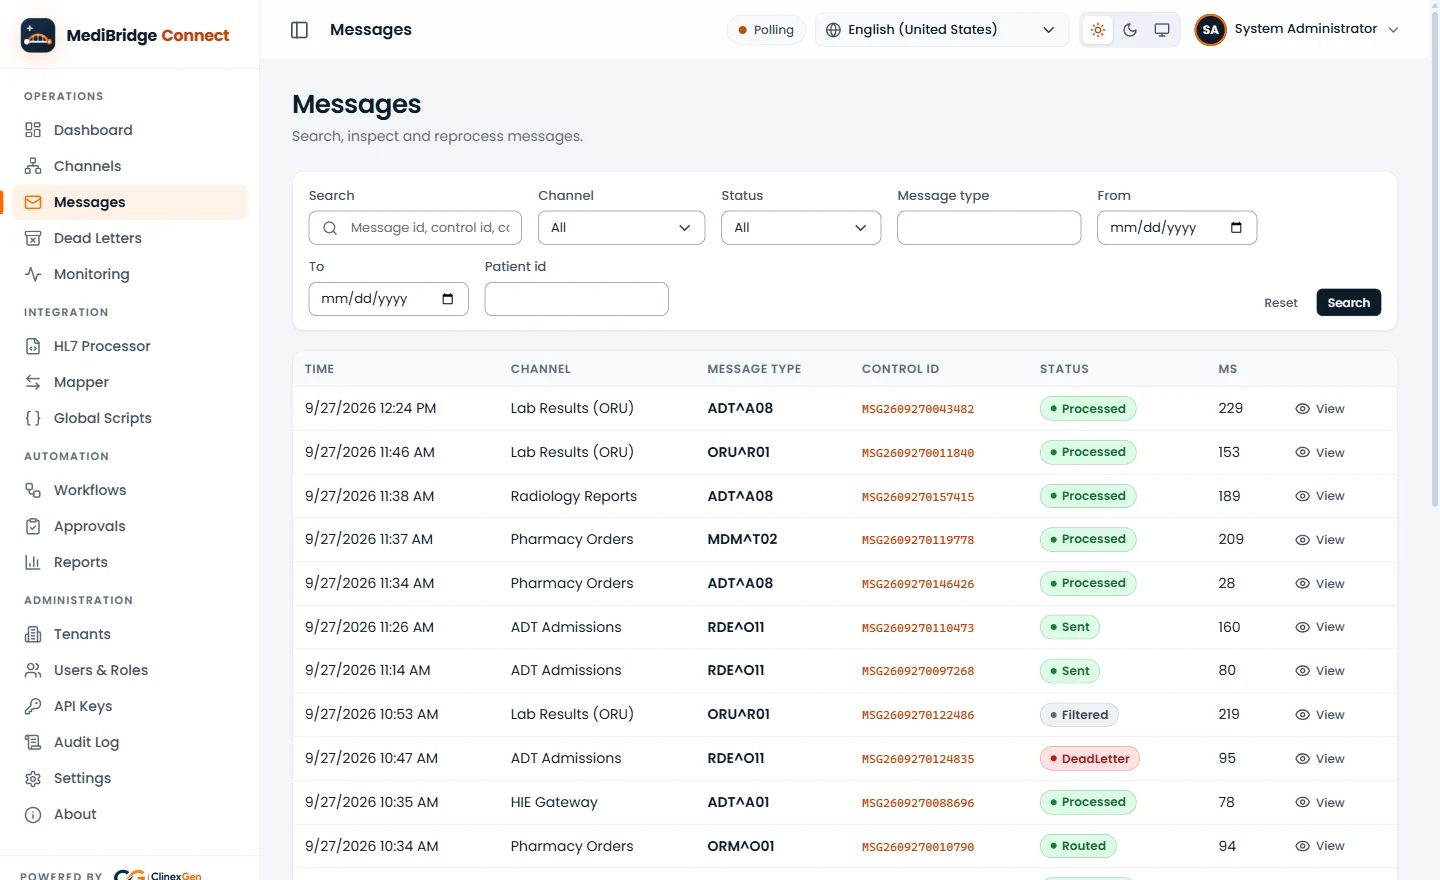
Task: View the 12:24 PM message row
Action: pos(1319,409)
